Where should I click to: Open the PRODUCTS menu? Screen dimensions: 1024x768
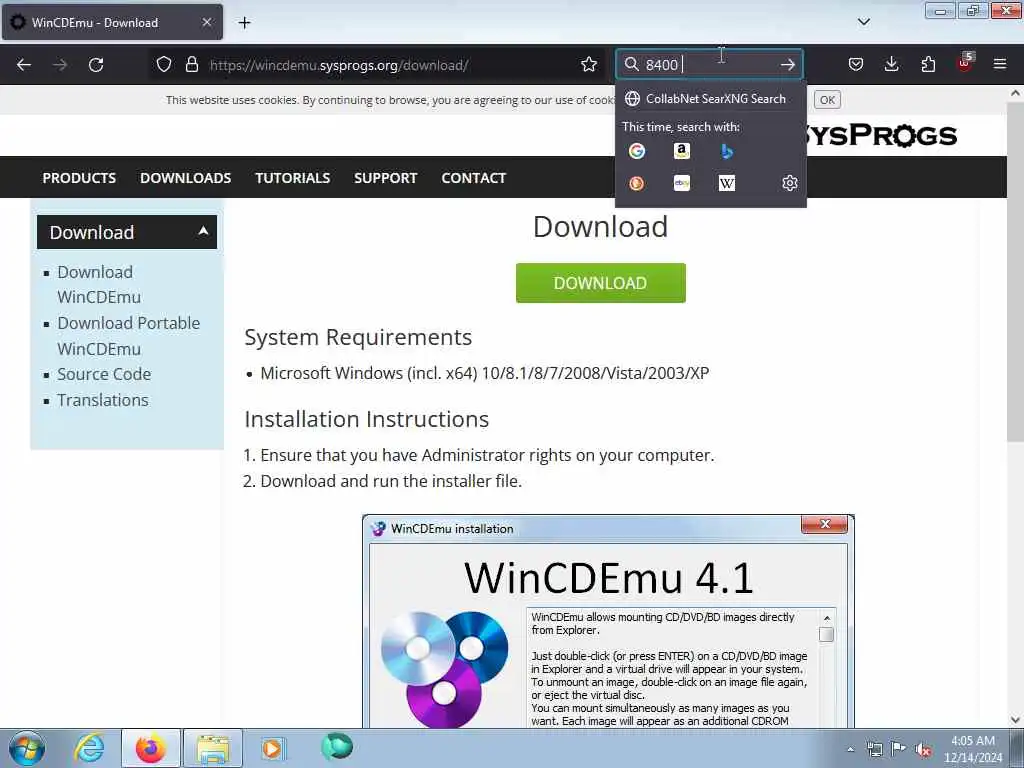pyautogui.click(x=79, y=178)
